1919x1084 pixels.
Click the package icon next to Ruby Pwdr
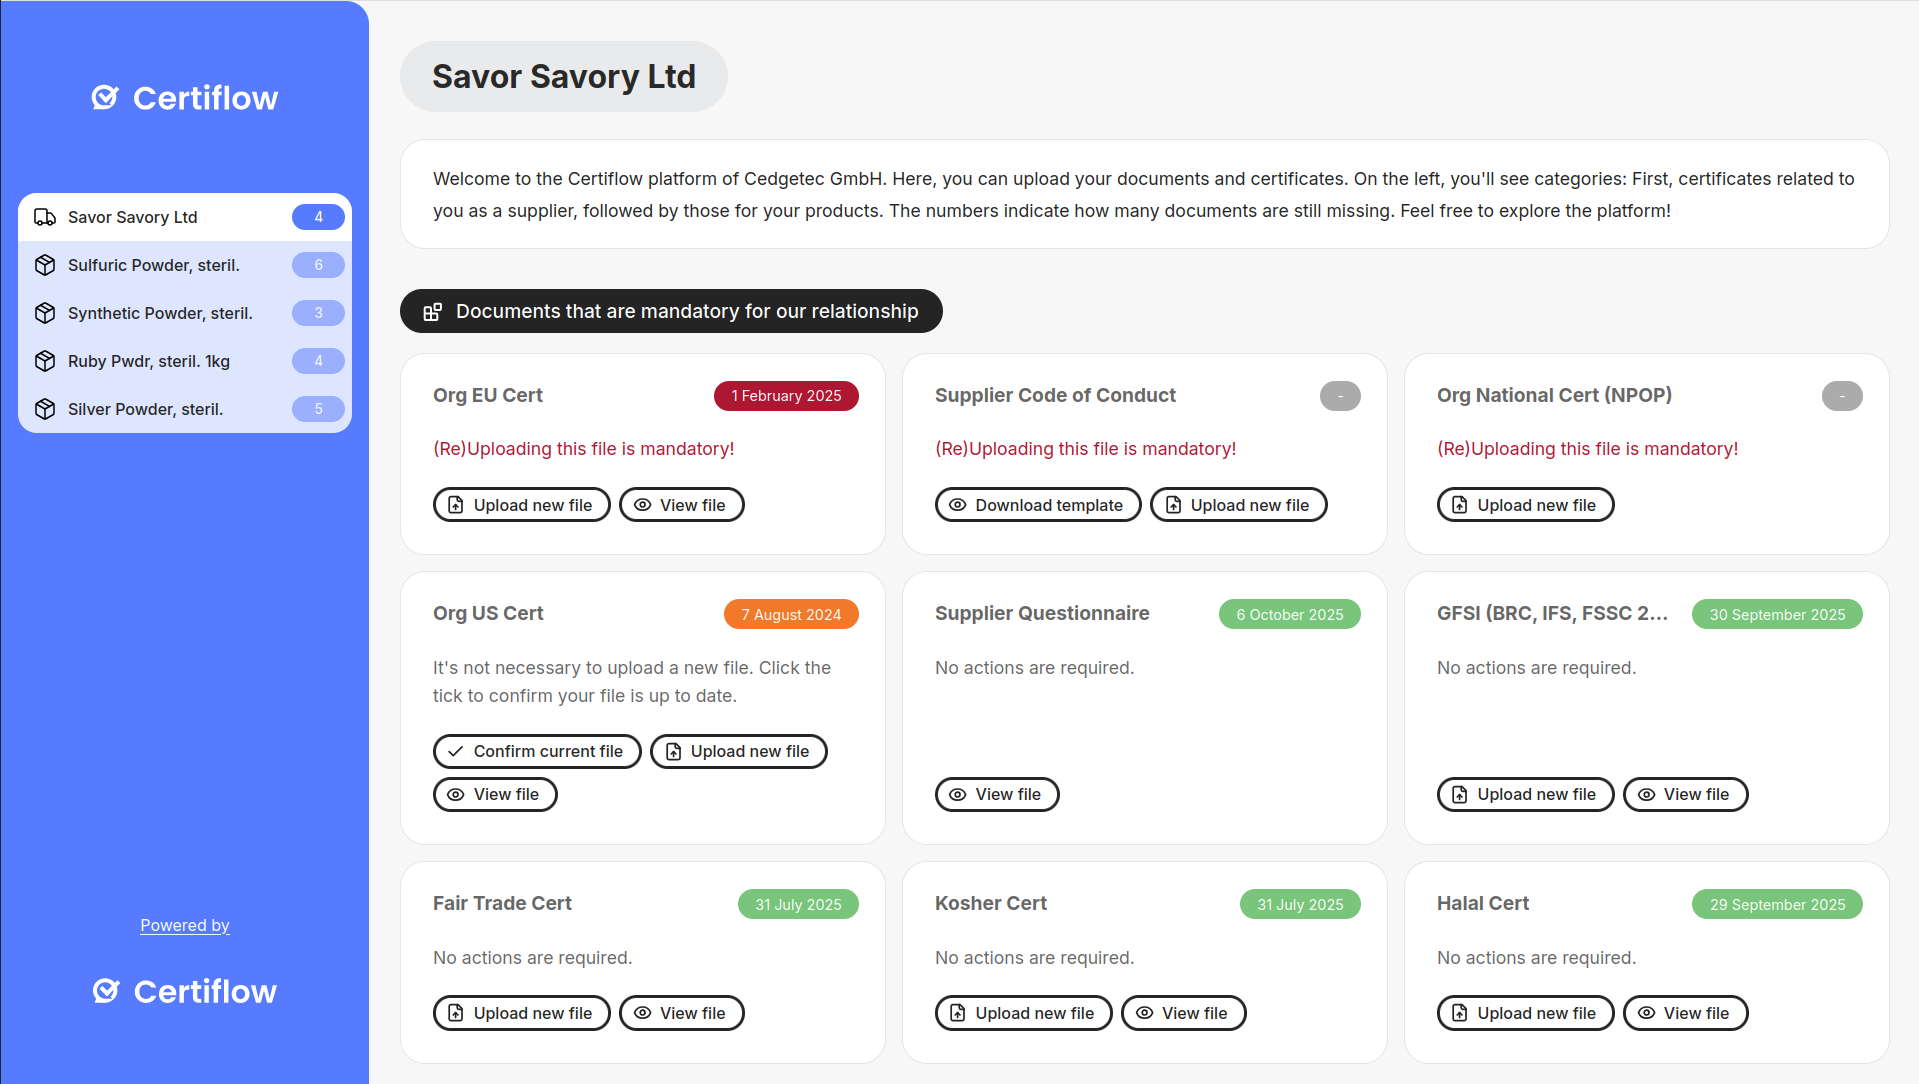pos(45,361)
